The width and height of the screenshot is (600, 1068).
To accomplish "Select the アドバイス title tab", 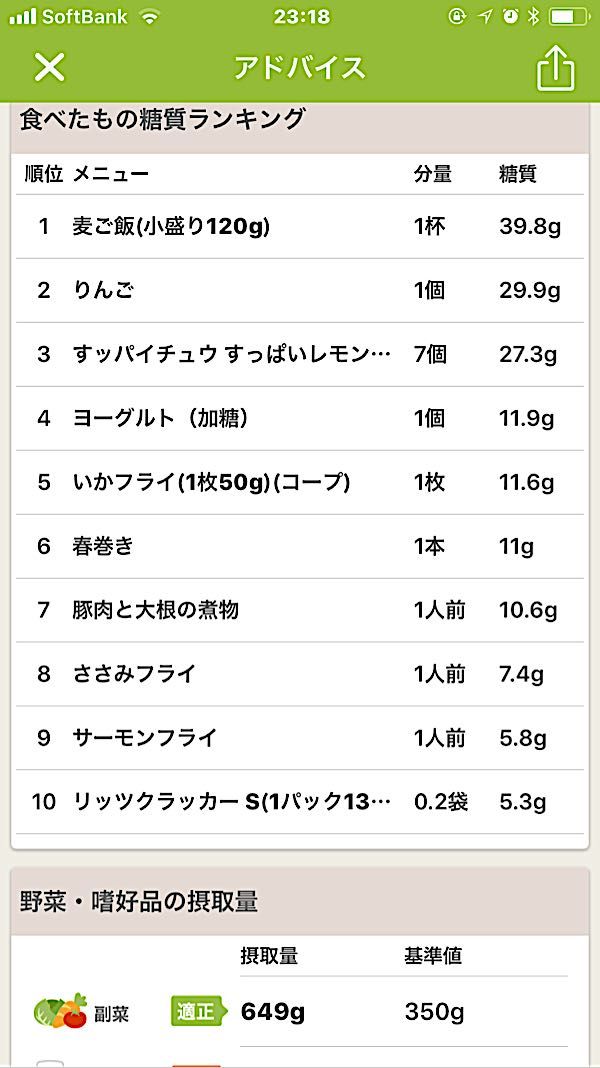I will [300, 67].
